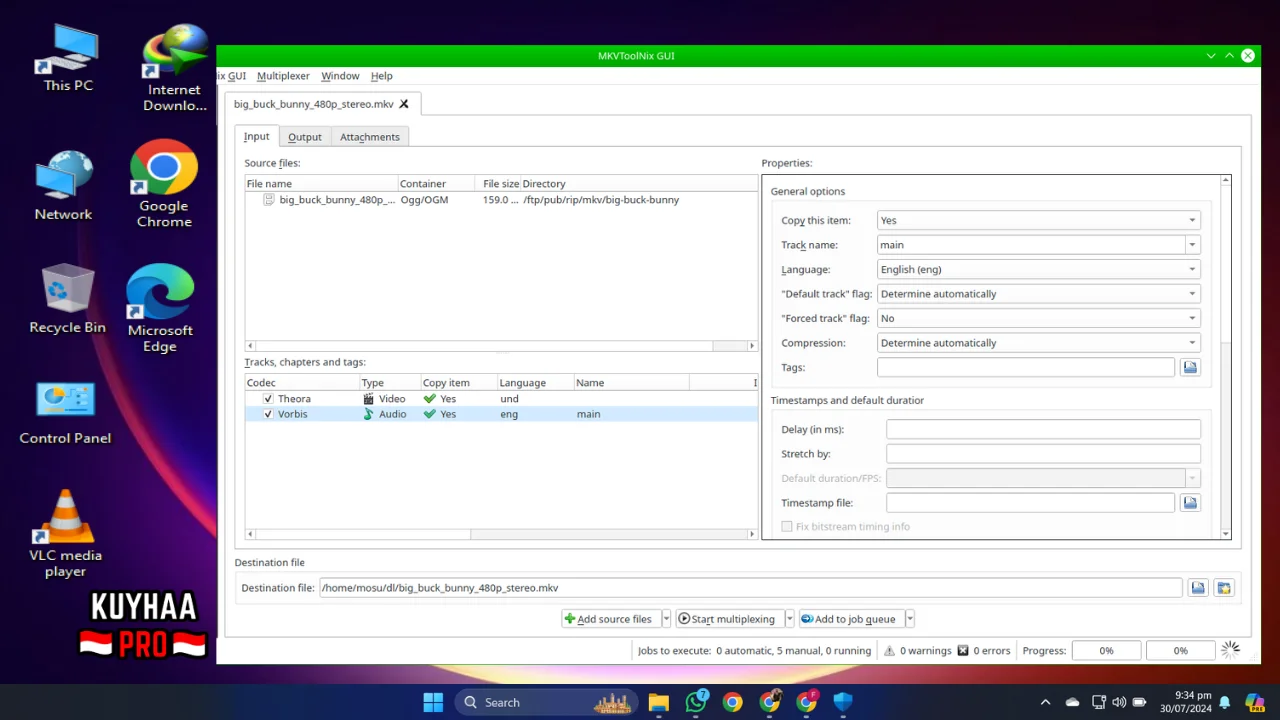The image size is (1280, 720).
Task: Click the browse destination file save icon
Action: 1198,588
